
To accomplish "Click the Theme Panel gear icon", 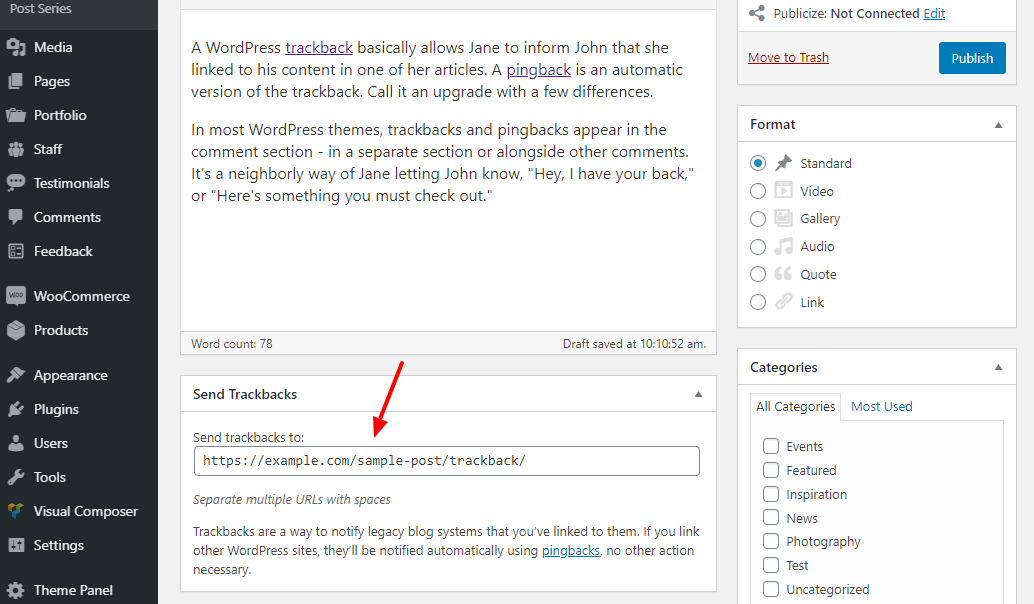I will (x=16, y=590).
